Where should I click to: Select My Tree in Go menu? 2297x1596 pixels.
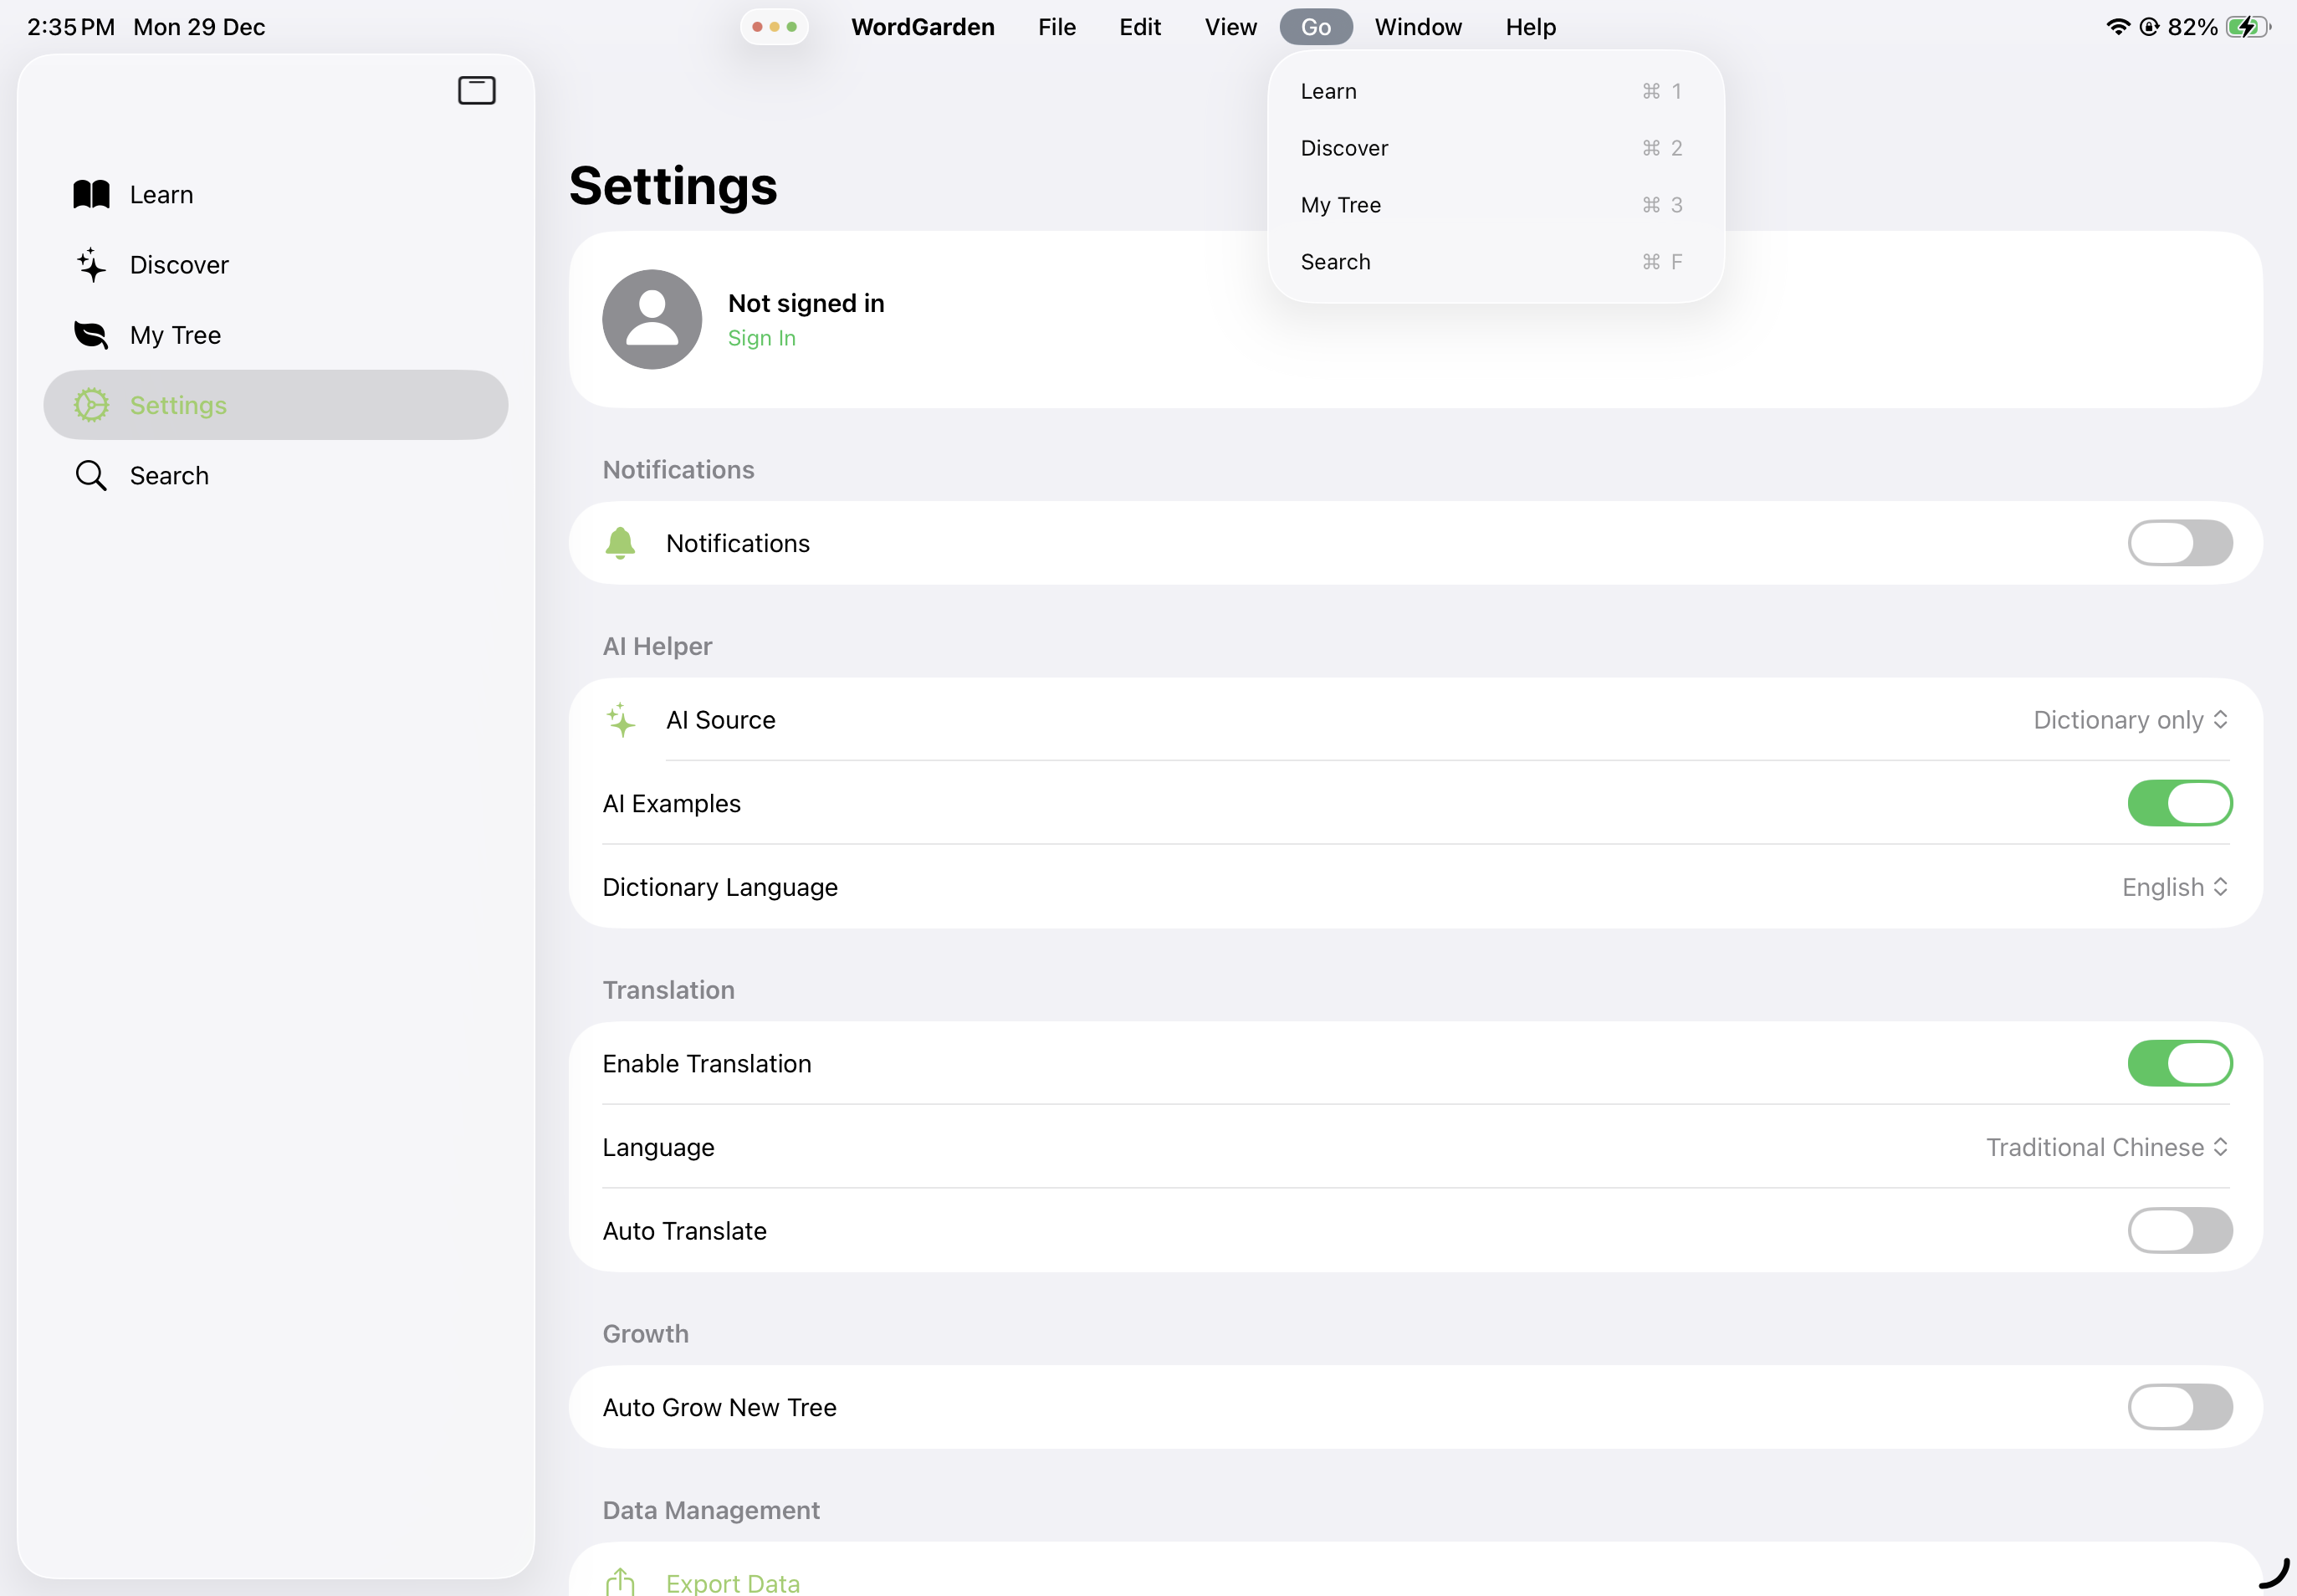click(x=1340, y=205)
